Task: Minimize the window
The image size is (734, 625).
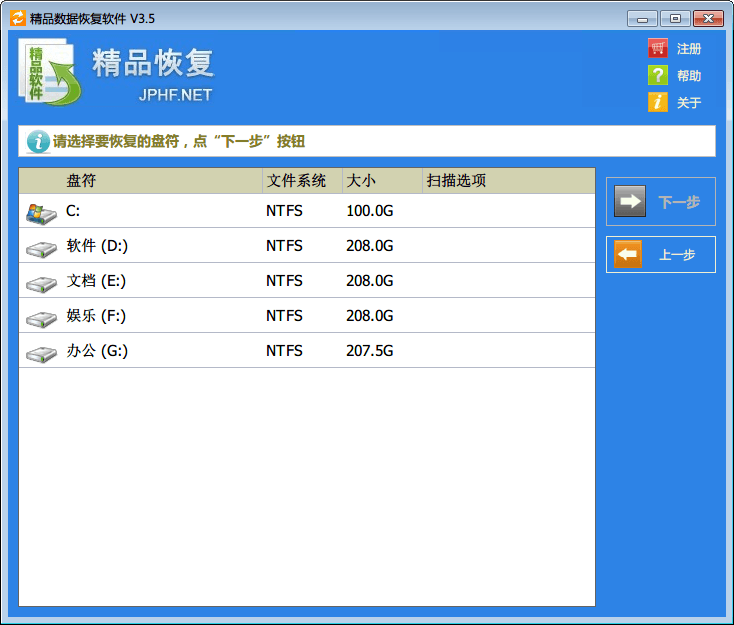Action: click(x=642, y=19)
